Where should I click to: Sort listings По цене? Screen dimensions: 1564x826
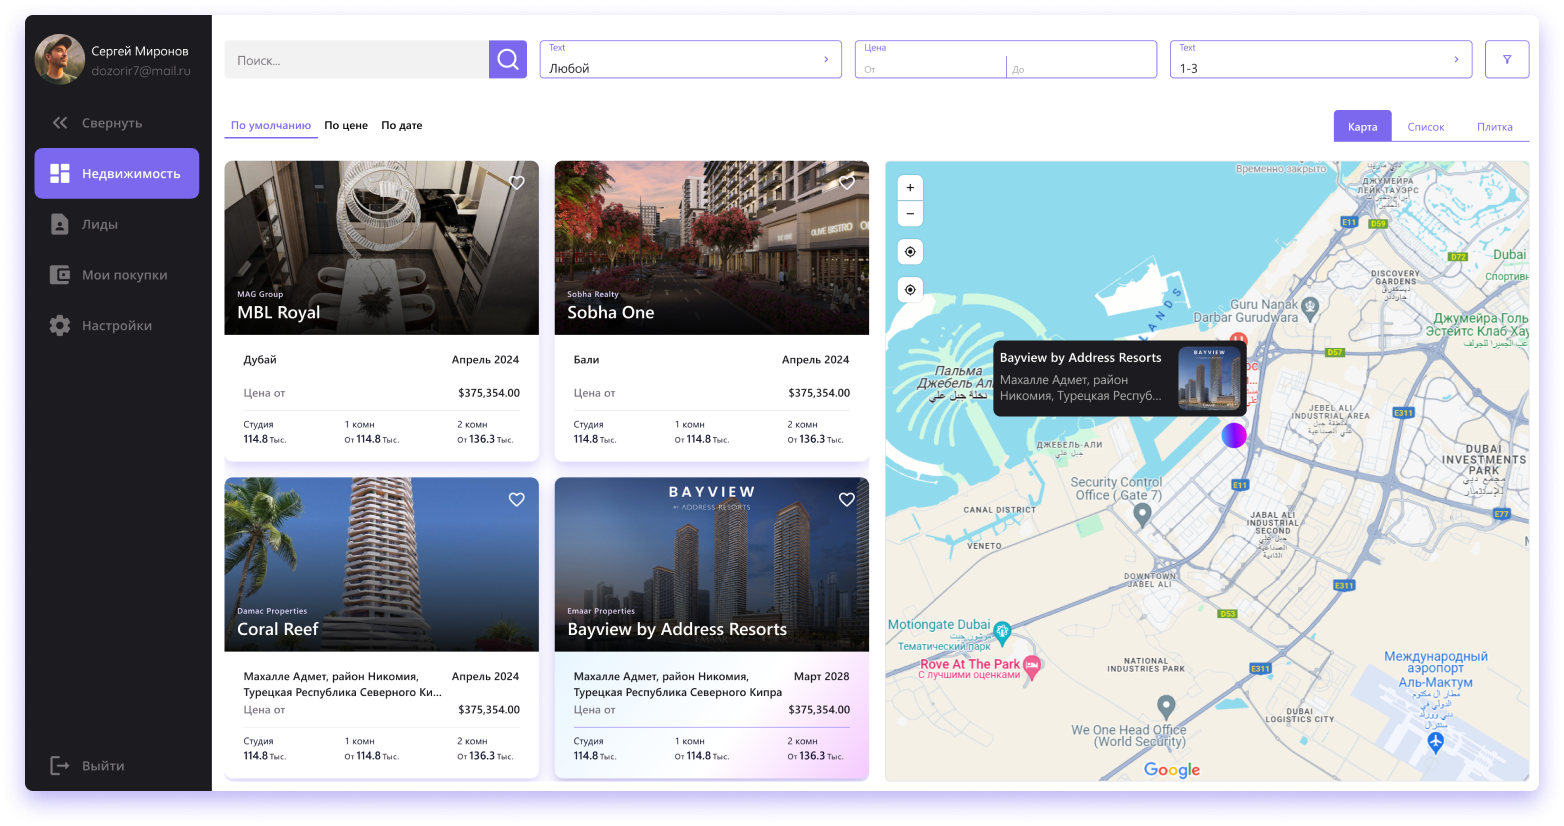point(346,126)
